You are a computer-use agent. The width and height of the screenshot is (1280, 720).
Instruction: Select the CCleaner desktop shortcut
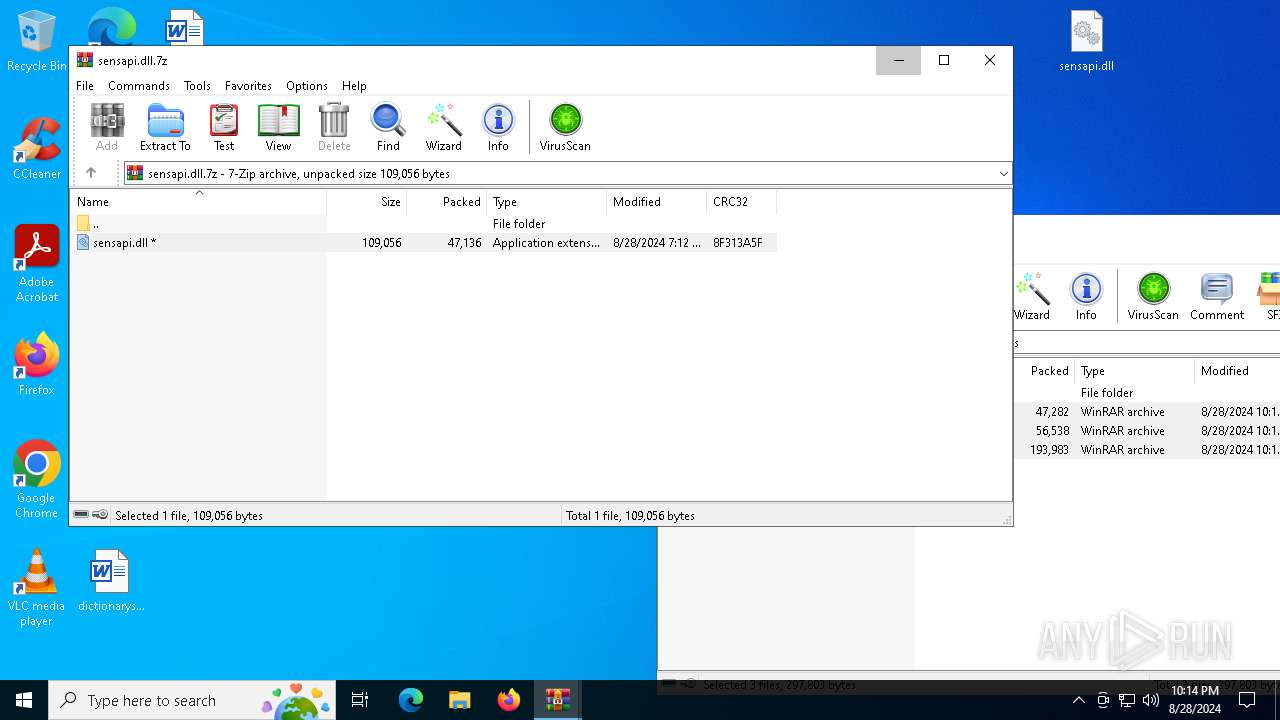(x=37, y=149)
